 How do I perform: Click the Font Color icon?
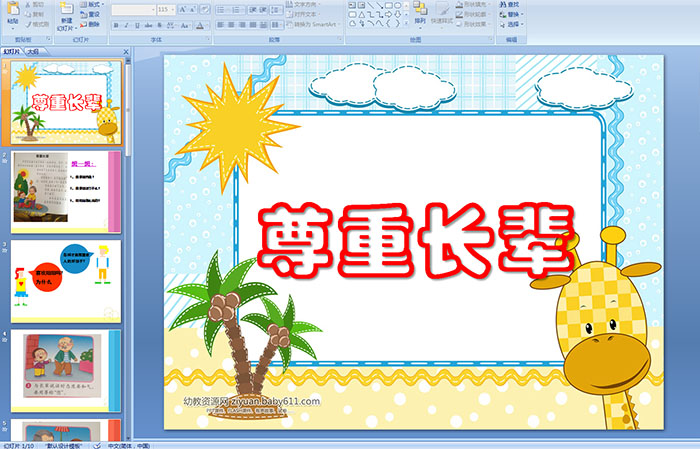[201, 24]
